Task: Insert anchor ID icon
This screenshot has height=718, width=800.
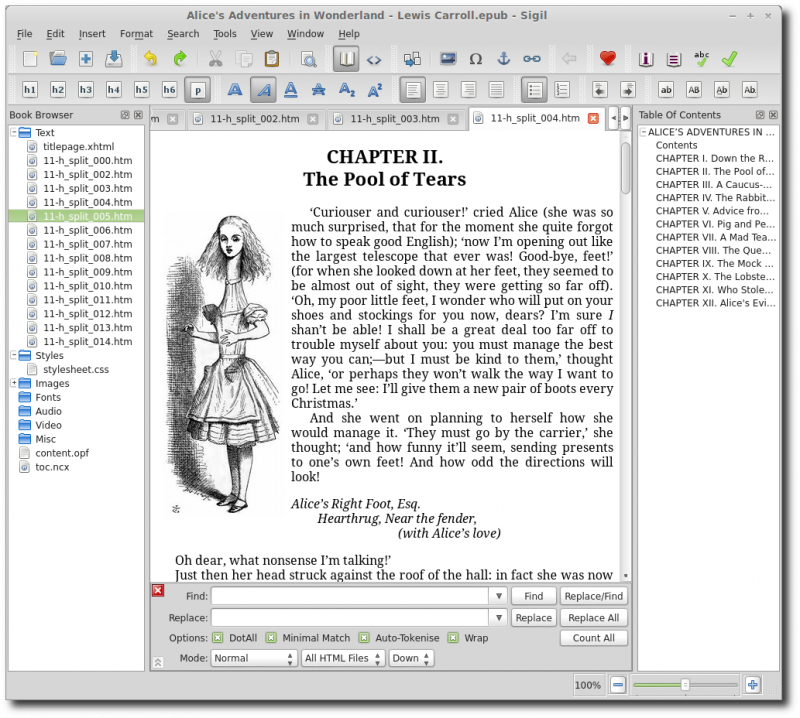Action: [504, 59]
